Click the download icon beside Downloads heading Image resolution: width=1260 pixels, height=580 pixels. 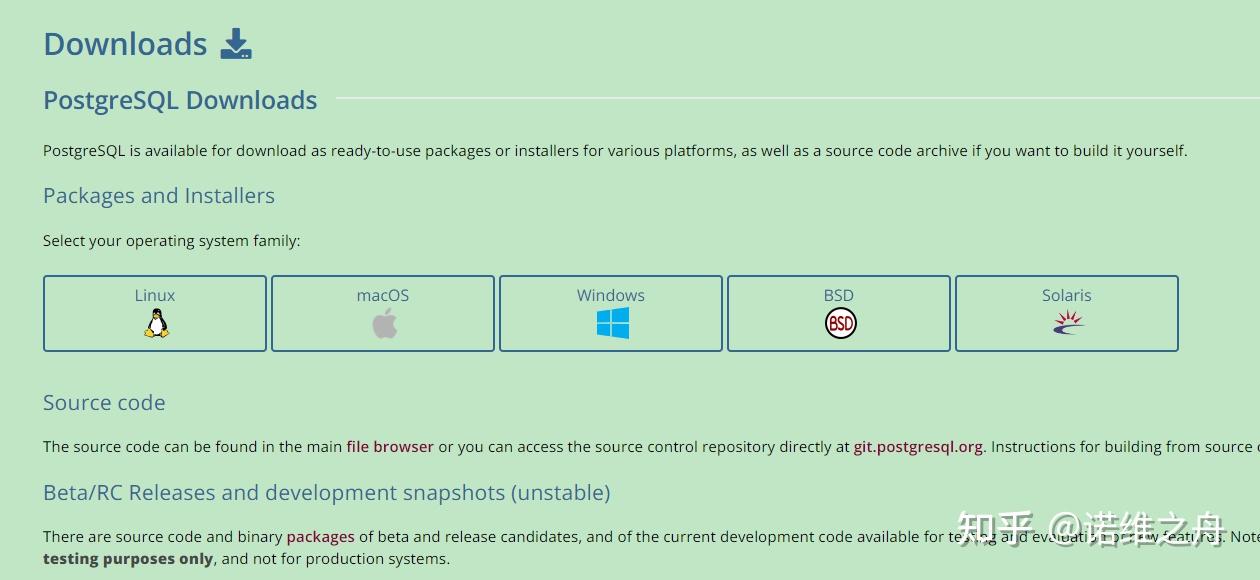pyautogui.click(x=236, y=44)
